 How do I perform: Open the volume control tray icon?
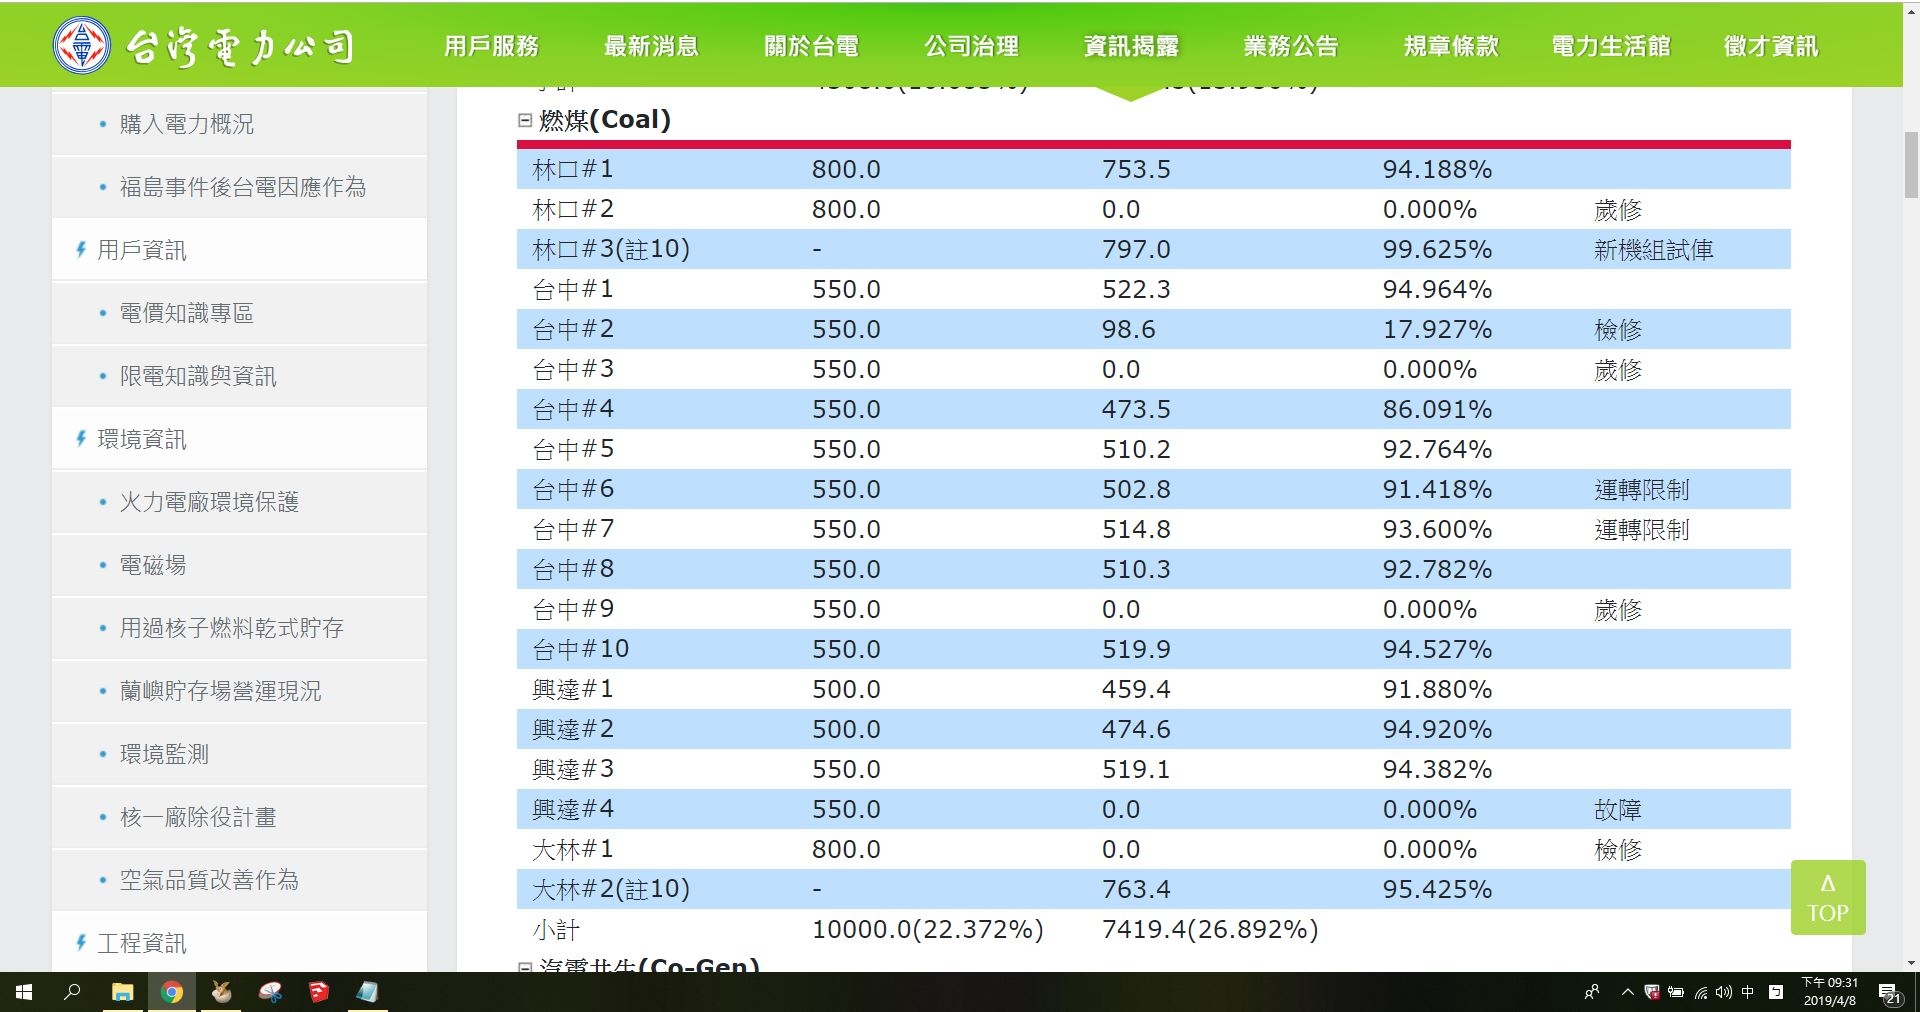coord(1723,992)
